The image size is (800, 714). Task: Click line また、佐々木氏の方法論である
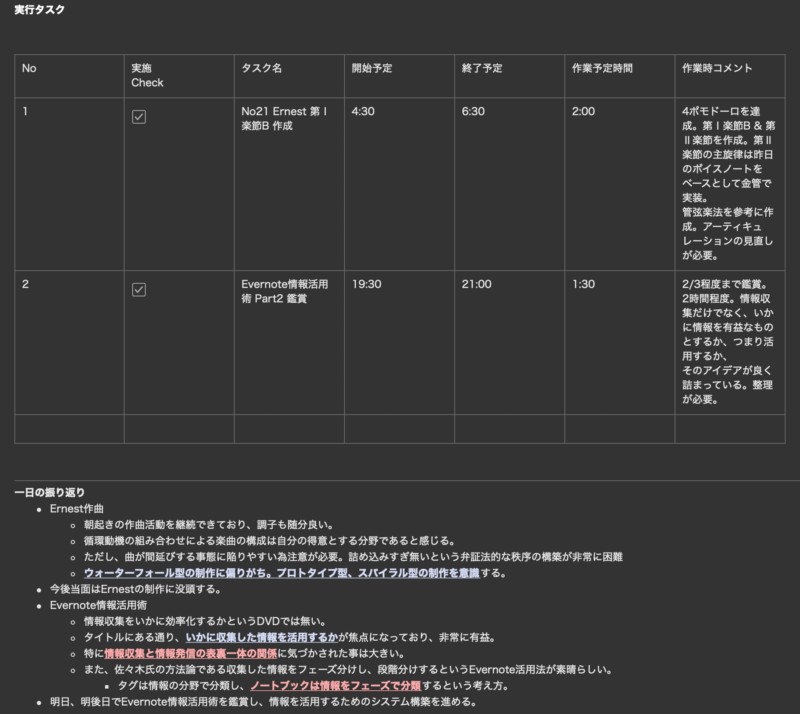(348, 670)
